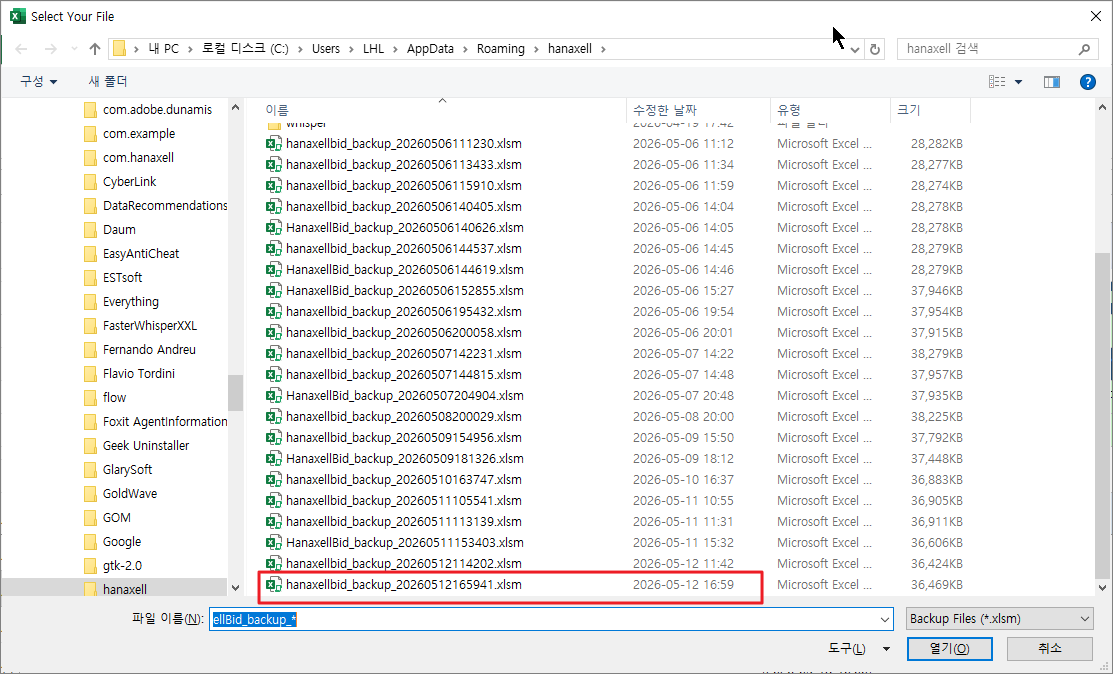Create a new folder with 새 폴더
Image resolution: width=1113 pixels, height=674 pixels.
click(x=108, y=82)
